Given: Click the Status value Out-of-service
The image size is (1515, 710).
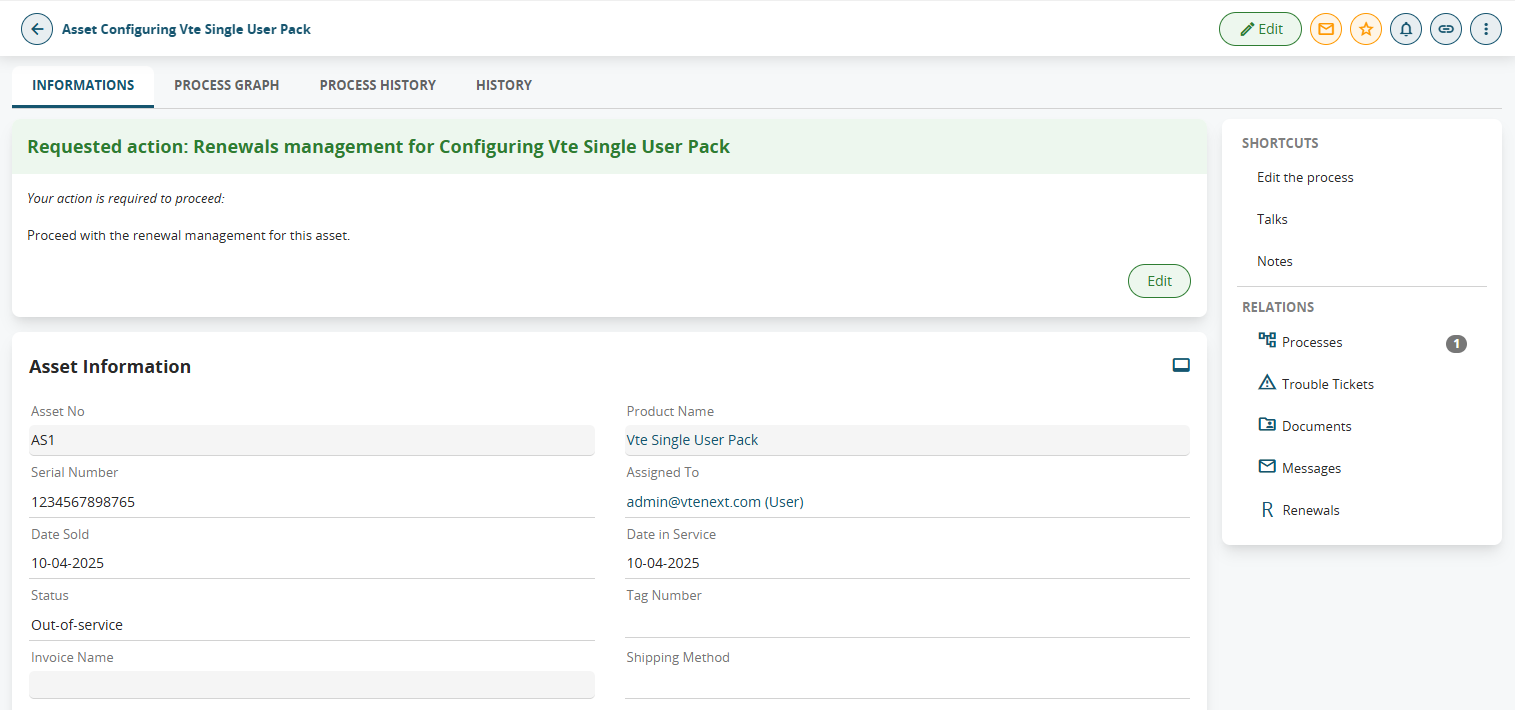Looking at the screenshot, I should tap(77, 625).
